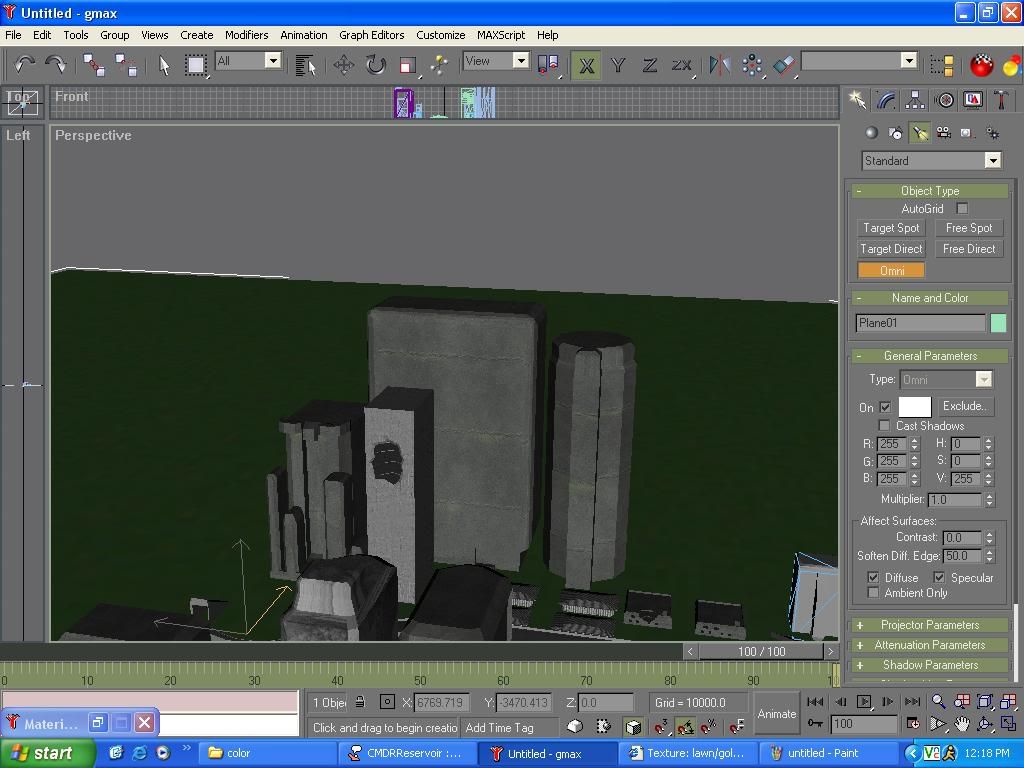The width and height of the screenshot is (1024, 768).
Task: Activate the Select and Scale tool
Action: pyautogui.click(x=408, y=65)
